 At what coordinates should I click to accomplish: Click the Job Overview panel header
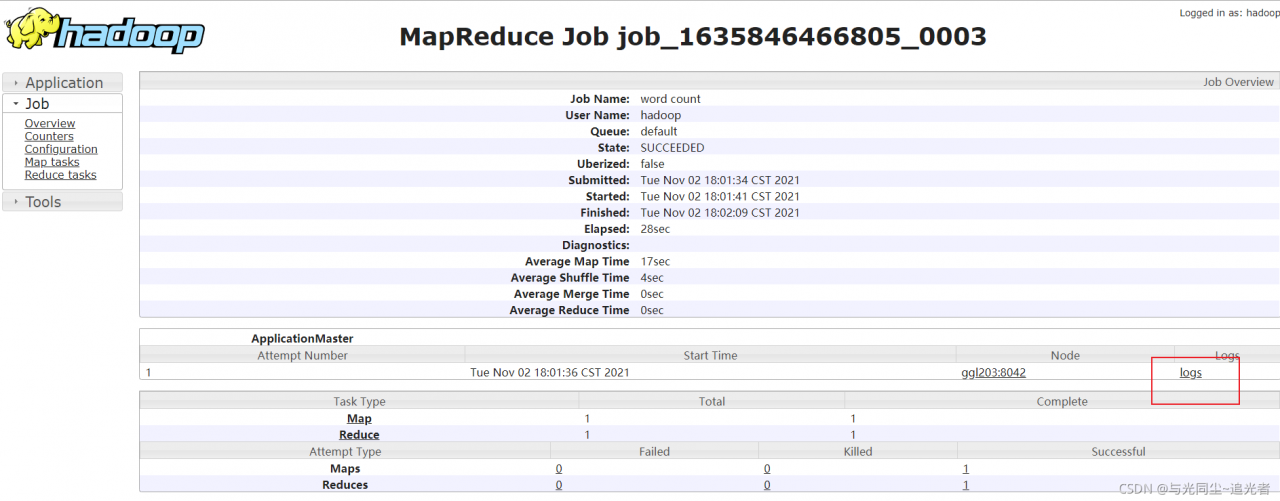pyautogui.click(x=709, y=82)
